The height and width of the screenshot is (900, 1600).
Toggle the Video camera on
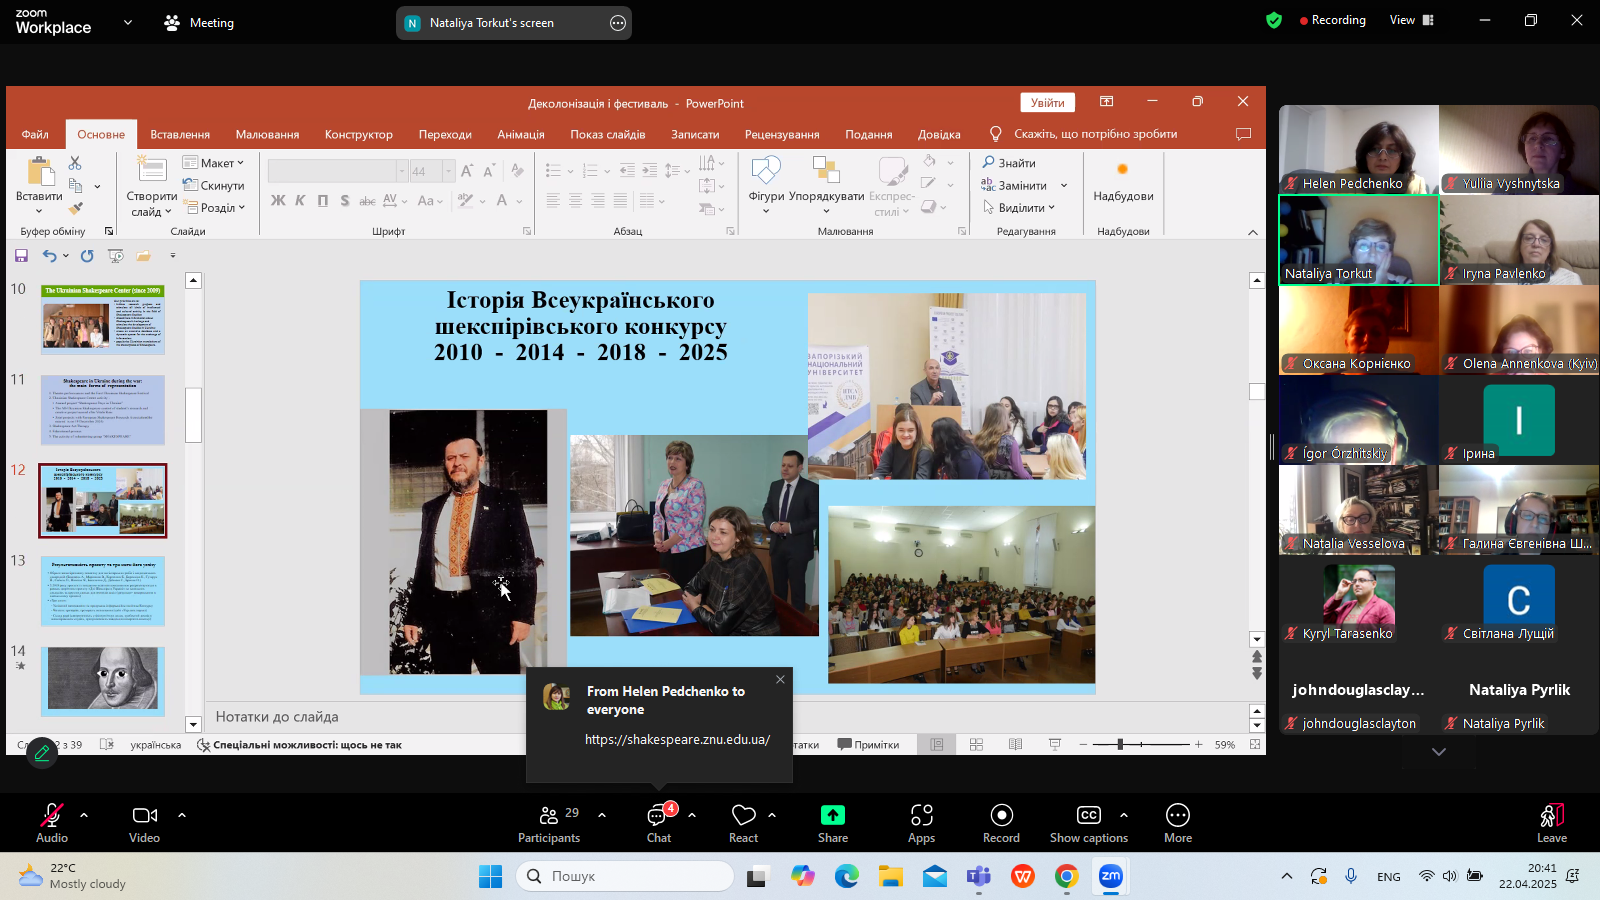144,816
